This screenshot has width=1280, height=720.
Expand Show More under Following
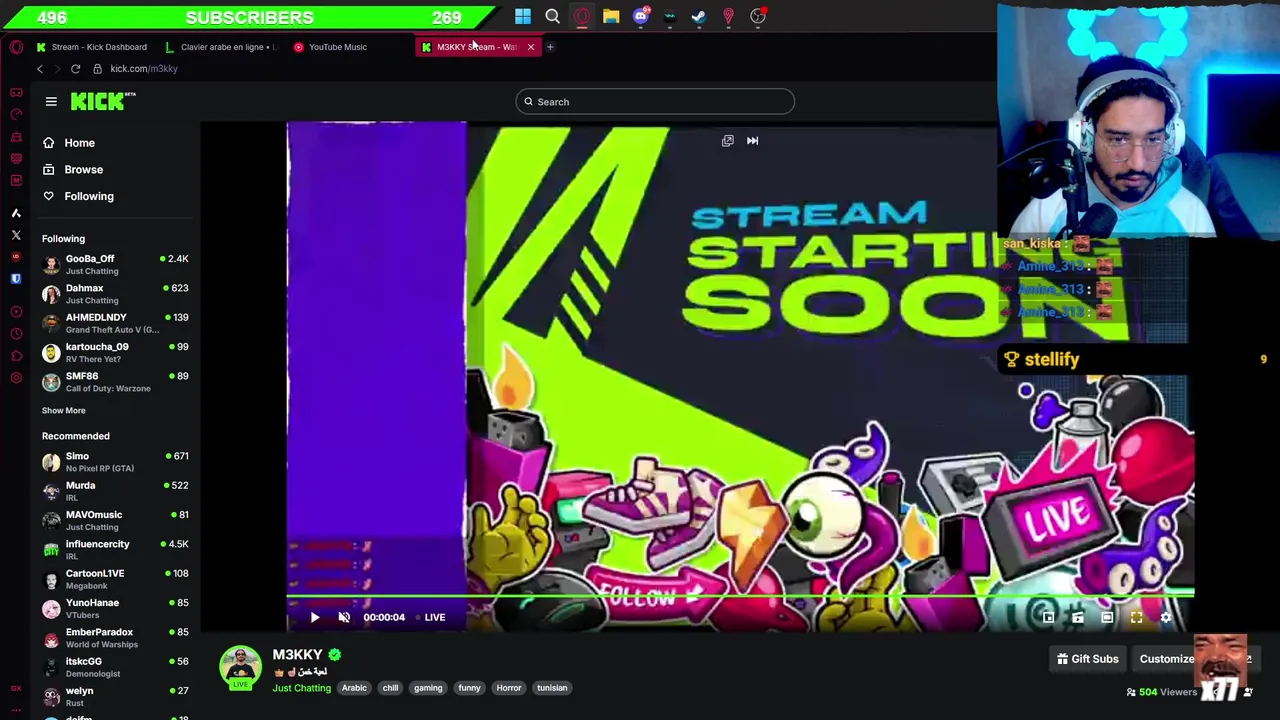pos(63,410)
